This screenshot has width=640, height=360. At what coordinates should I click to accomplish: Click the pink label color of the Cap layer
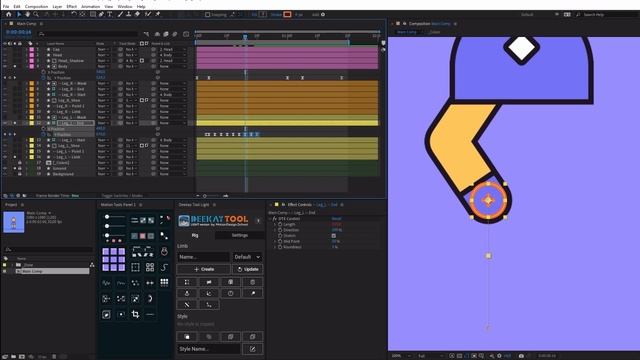[x=32, y=49]
